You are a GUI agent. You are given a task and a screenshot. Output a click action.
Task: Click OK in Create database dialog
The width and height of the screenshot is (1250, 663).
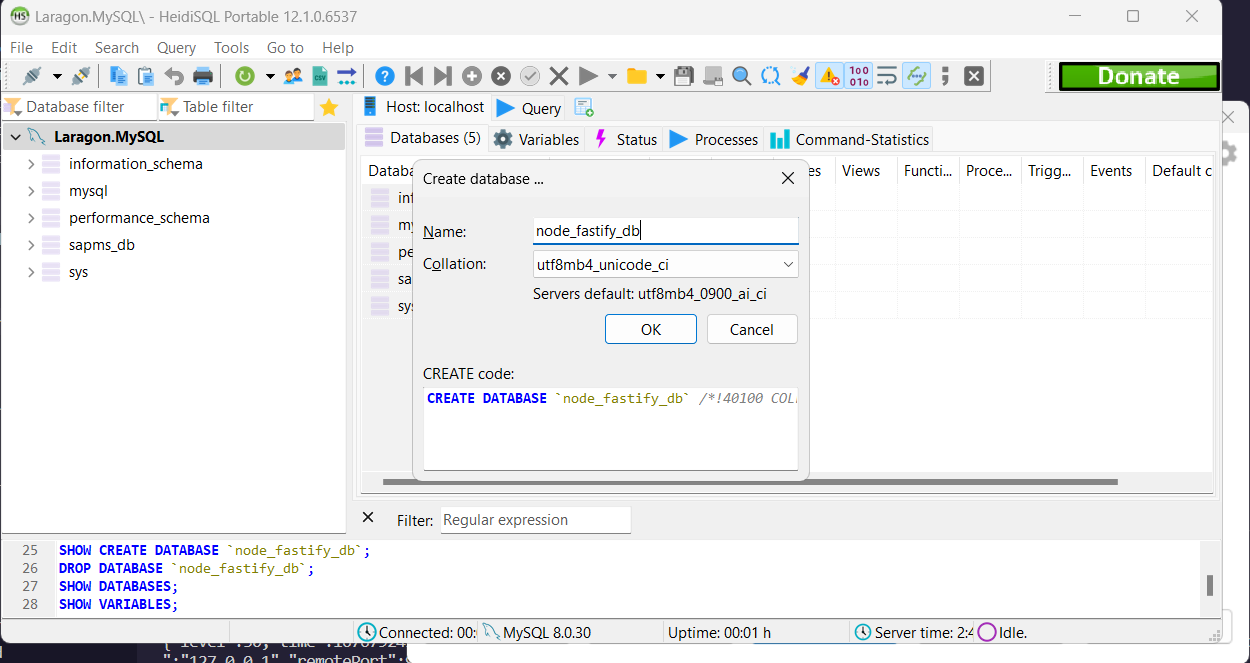point(651,330)
